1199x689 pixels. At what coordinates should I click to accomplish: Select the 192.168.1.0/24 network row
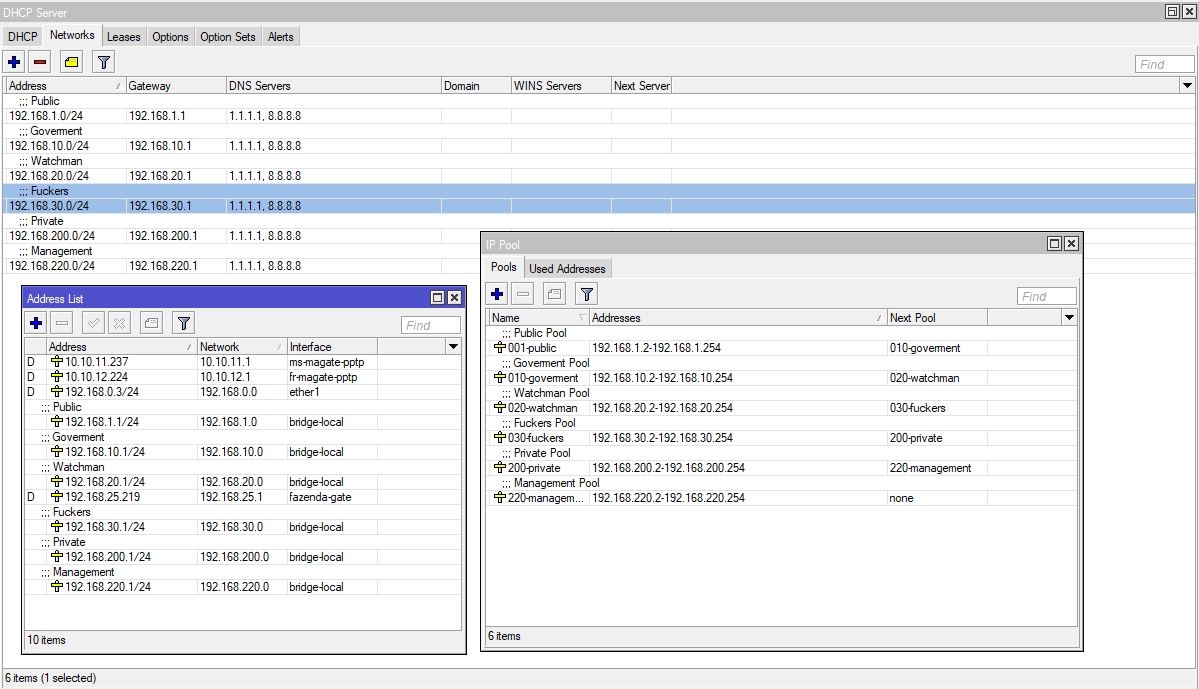pyautogui.click(x=600, y=116)
